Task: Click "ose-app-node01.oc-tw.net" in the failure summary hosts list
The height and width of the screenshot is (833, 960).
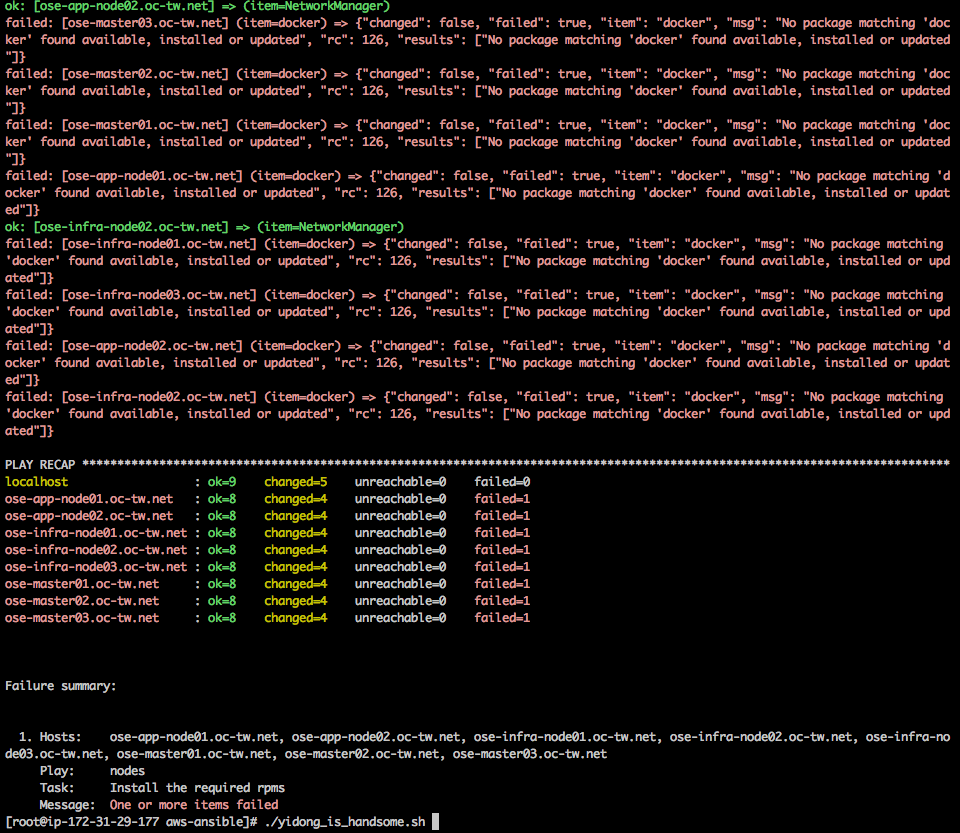Action: point(193,737)
